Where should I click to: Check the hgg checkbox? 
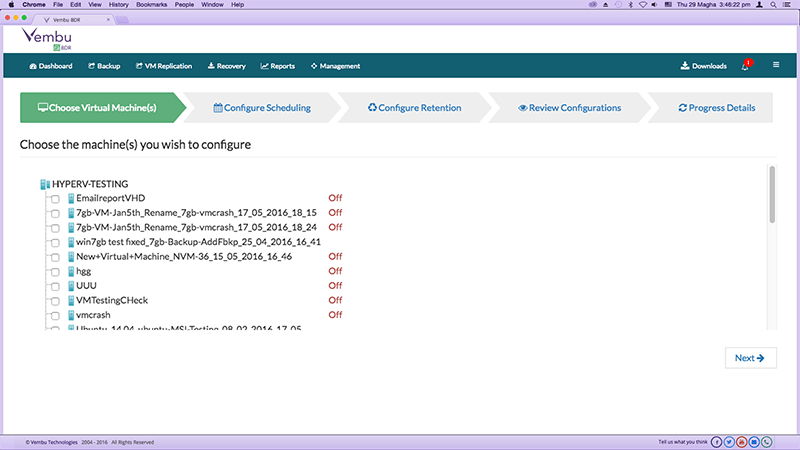55,272
